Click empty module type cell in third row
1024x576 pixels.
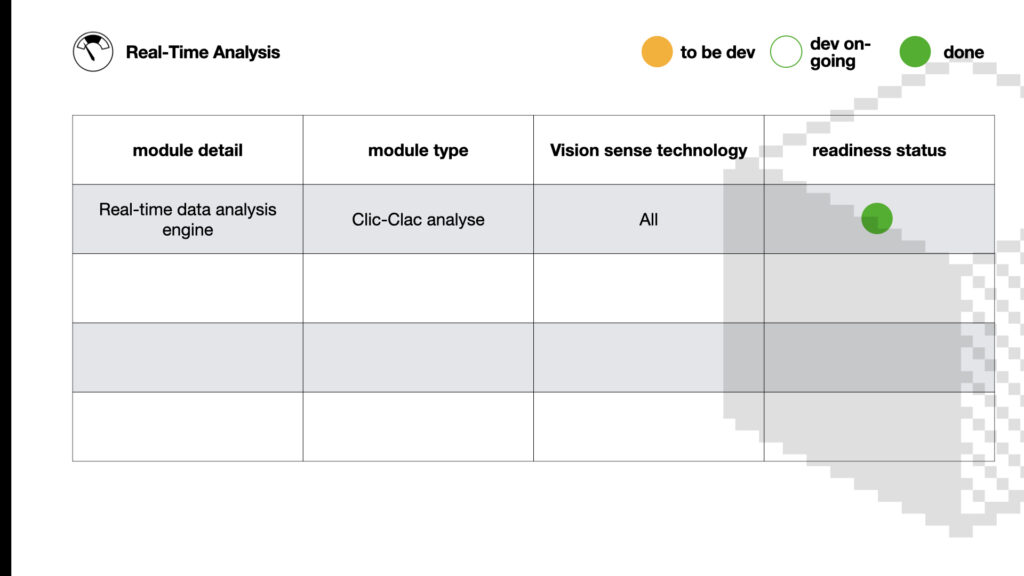point(418,357)
